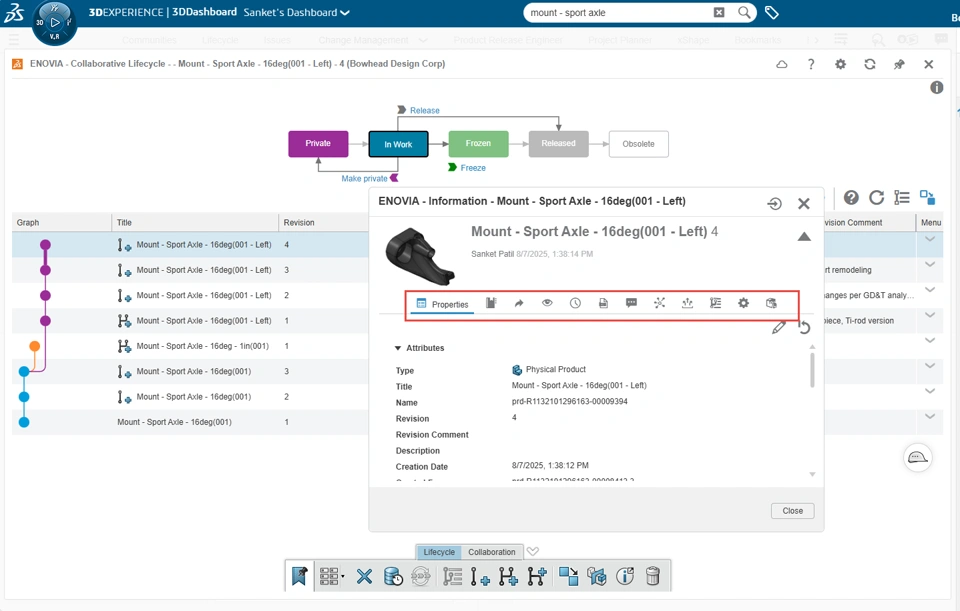This screenshot has width=960, height=611.
Task: Click the widget help question mark
Action: point(811,64)
